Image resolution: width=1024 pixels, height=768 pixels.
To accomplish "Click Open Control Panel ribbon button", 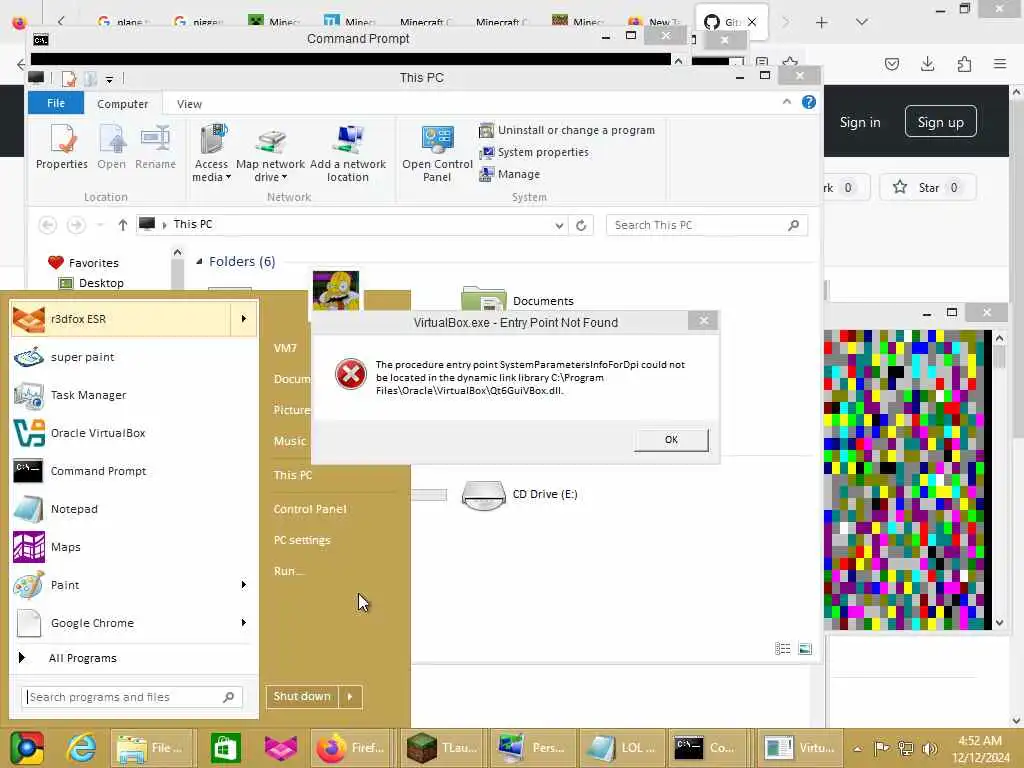I will (x=437, y=153).
